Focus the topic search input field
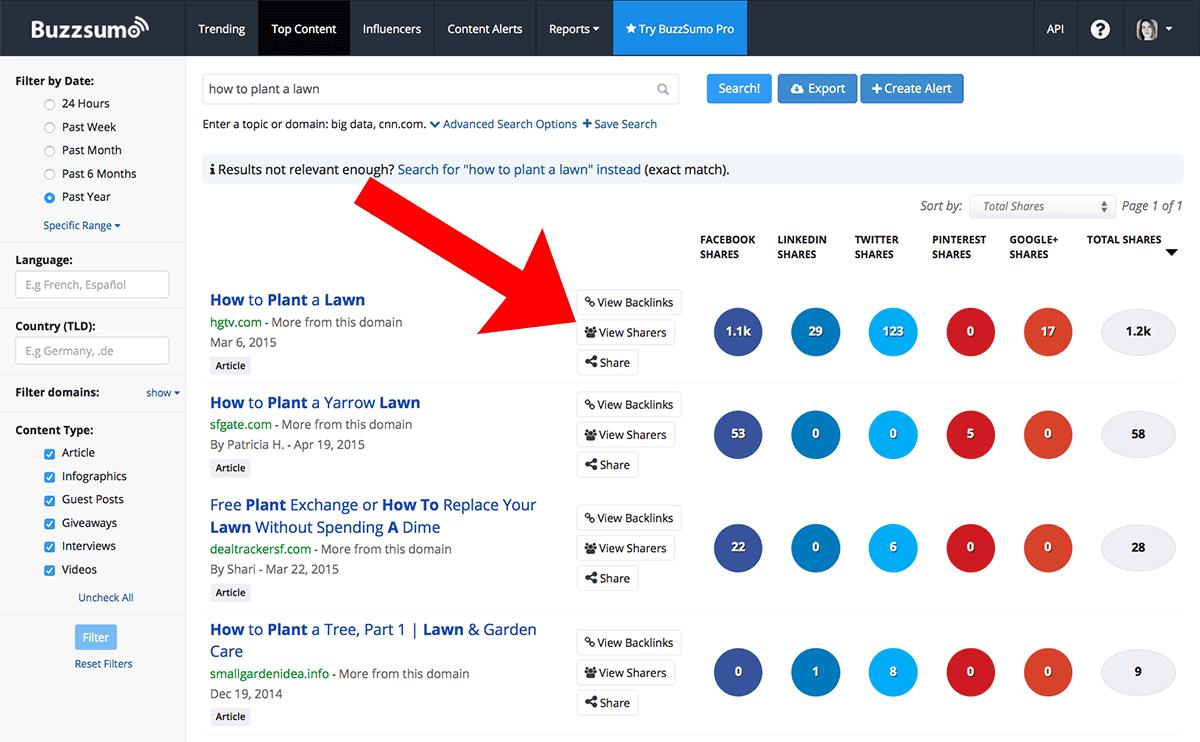The width and height of the screenshot is (1200, 742). point(440,89)
